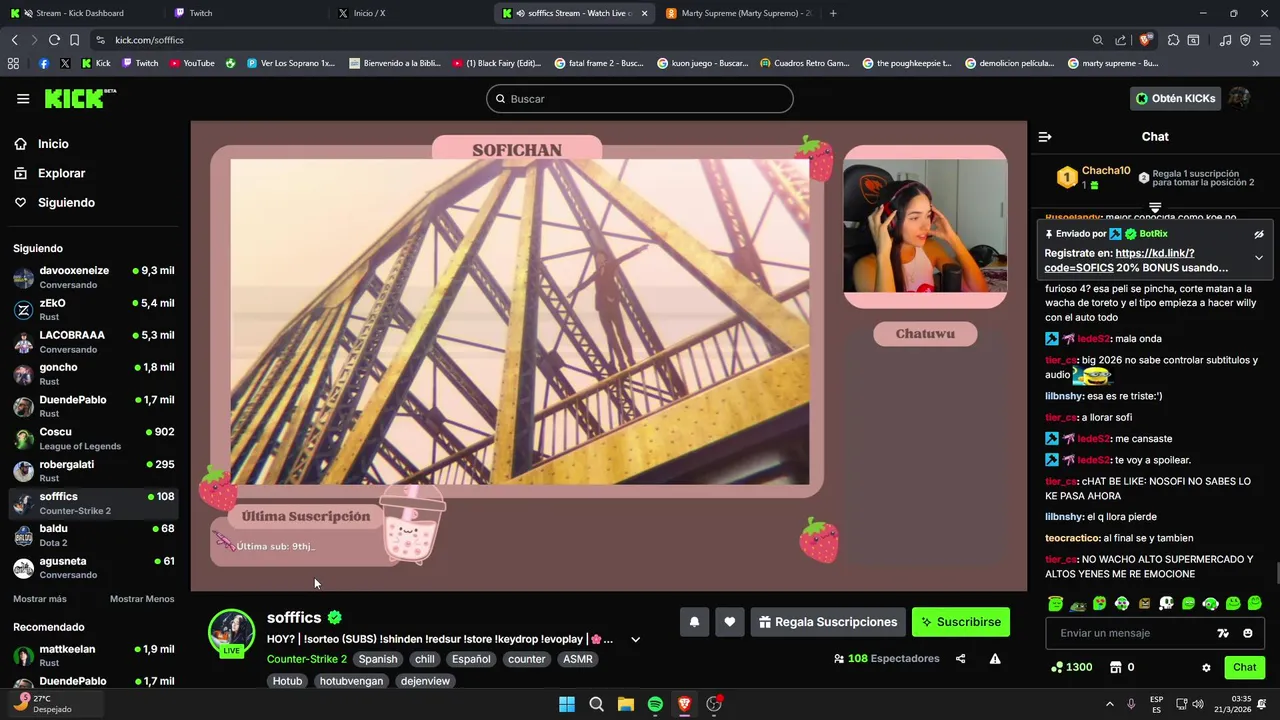
Task: Open davooxeneize channel in sidebar
Action: pos(94,277)
